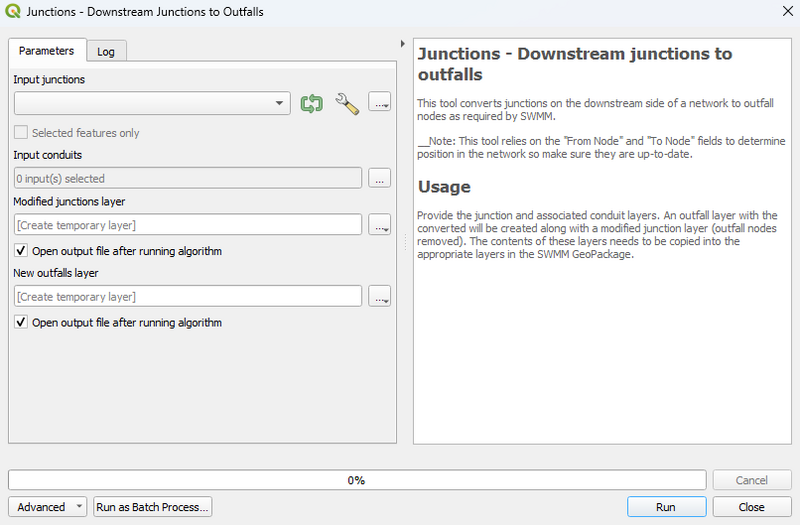
Task: Uncheck open output file under New outfalls layer
Action: 21,323
